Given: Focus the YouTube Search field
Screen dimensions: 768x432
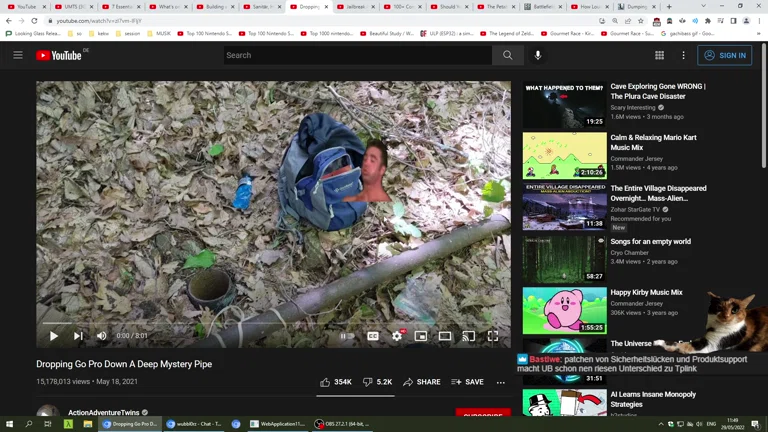Looking at the screenshot, I should [x=358, y=55].
